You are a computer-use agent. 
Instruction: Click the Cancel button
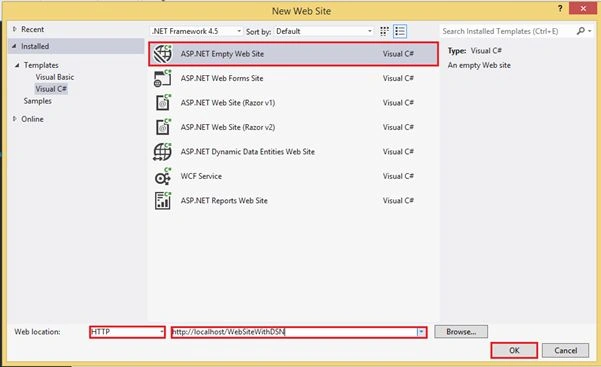[565, 351]
